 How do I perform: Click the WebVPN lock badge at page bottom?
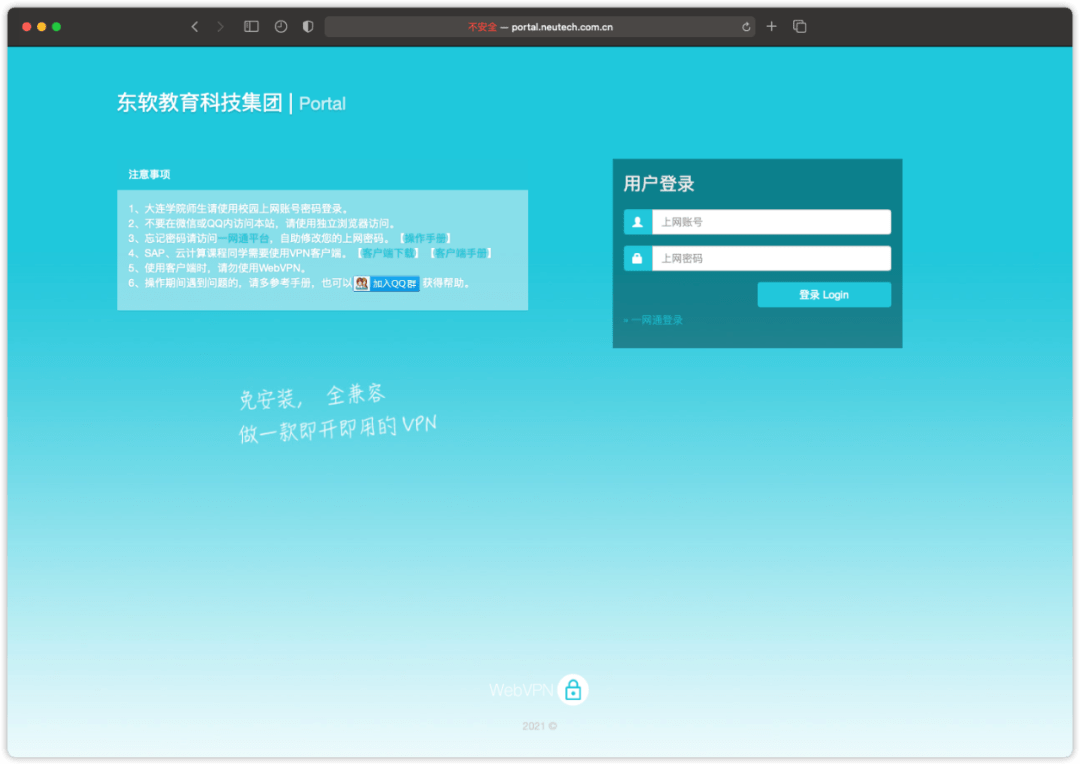click(x=572, y=689)
